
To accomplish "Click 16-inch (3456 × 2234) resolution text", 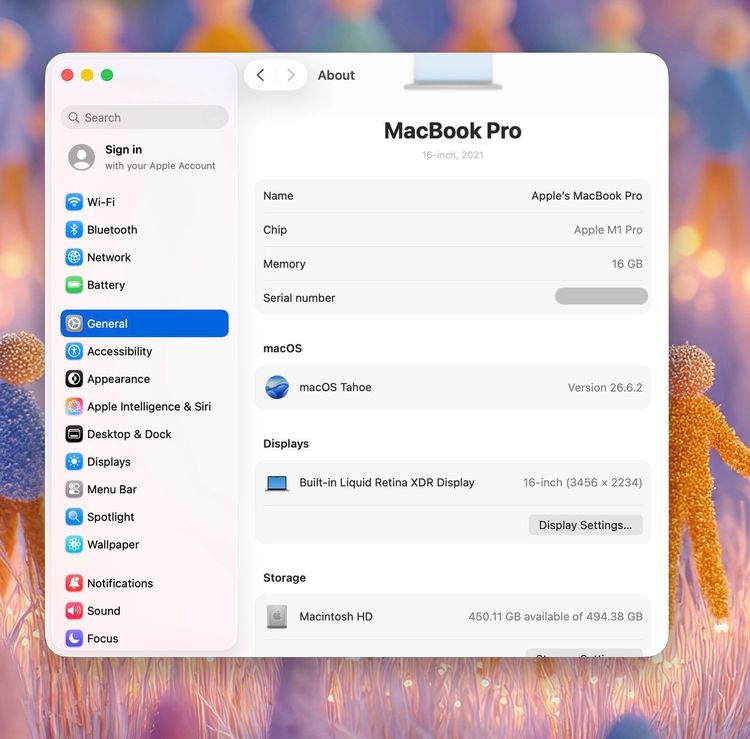I will (x=583, y=483).
